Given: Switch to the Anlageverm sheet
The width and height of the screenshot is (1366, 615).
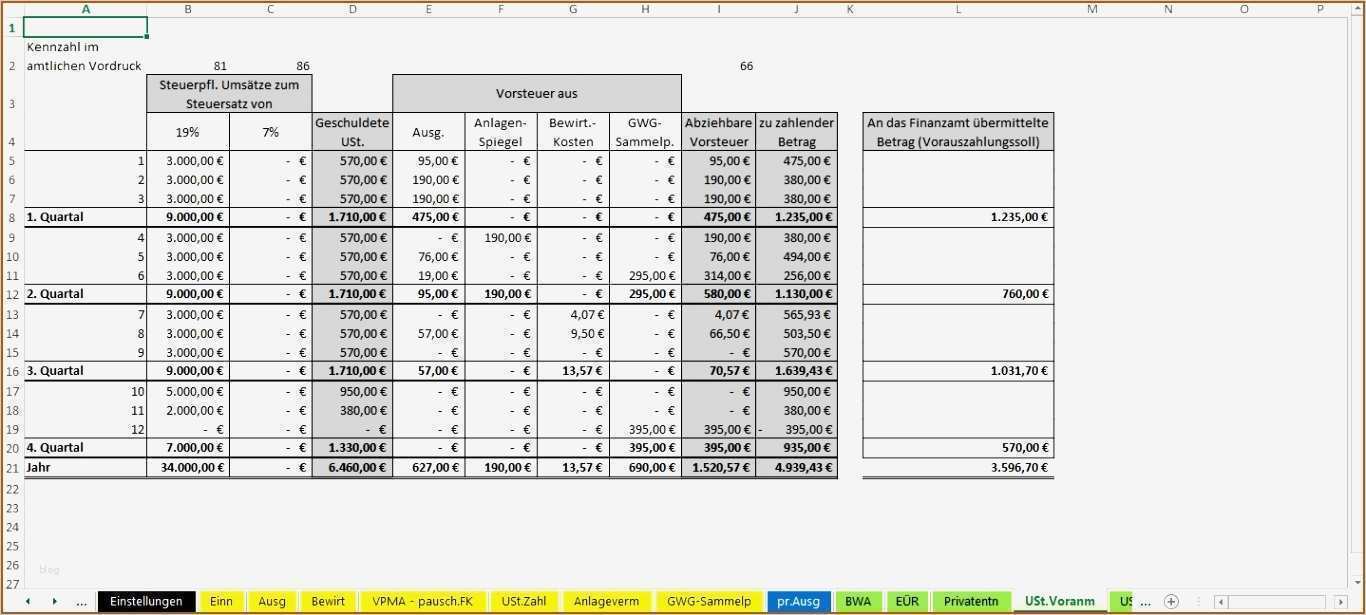Looking at the screenshot, I should pos(605,601).
